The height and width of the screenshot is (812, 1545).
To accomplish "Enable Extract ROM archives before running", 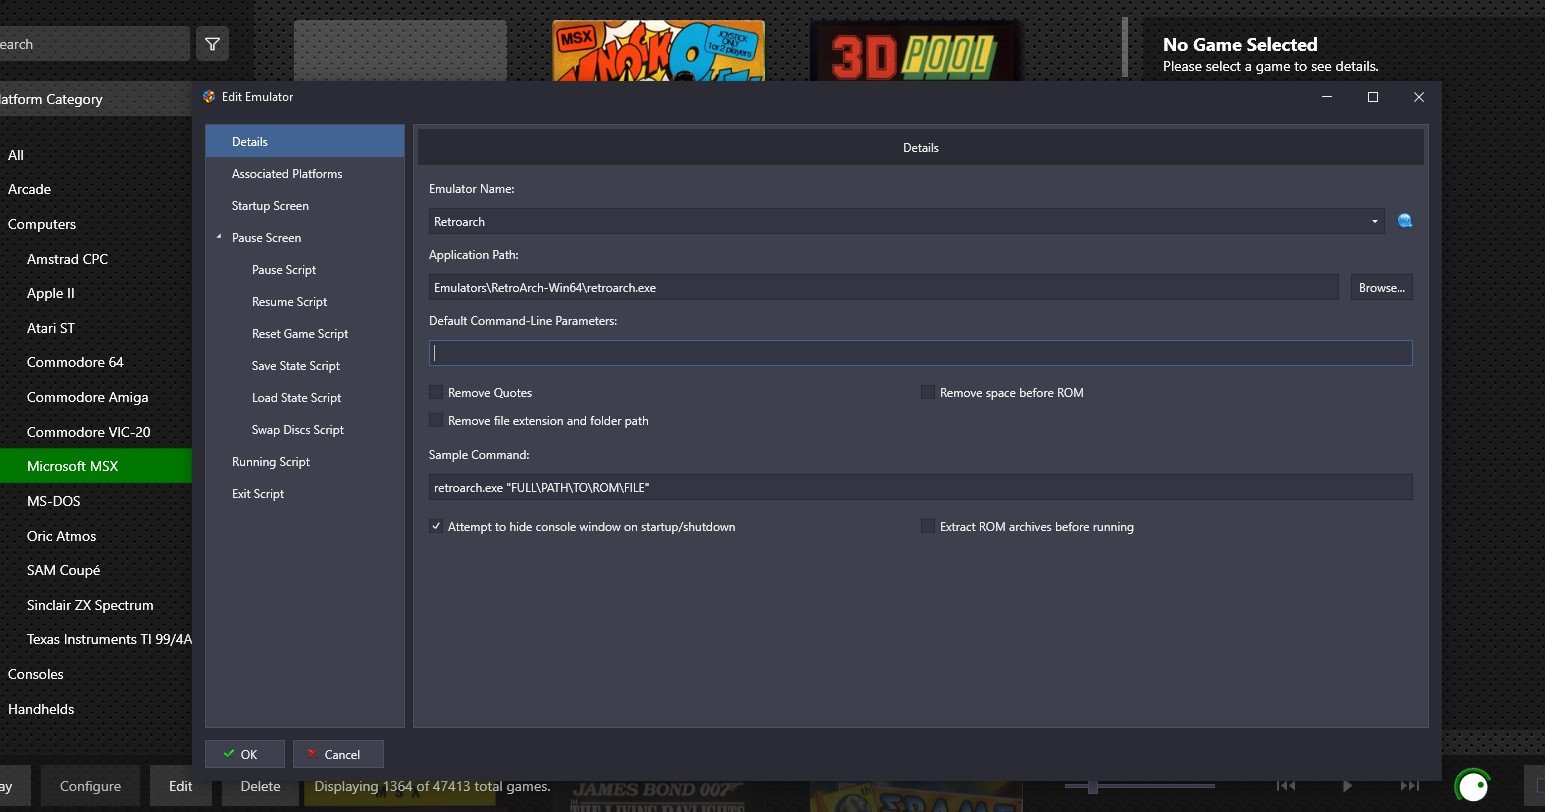I will pyautogui.click(x=928, y=526).
